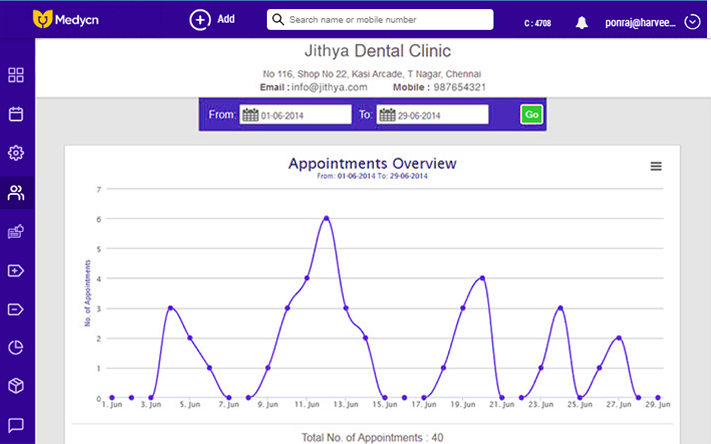The width and height of the screenshot is (711, 444).
Task: Open the inventory box icon in sidebar
Action: 16,386
